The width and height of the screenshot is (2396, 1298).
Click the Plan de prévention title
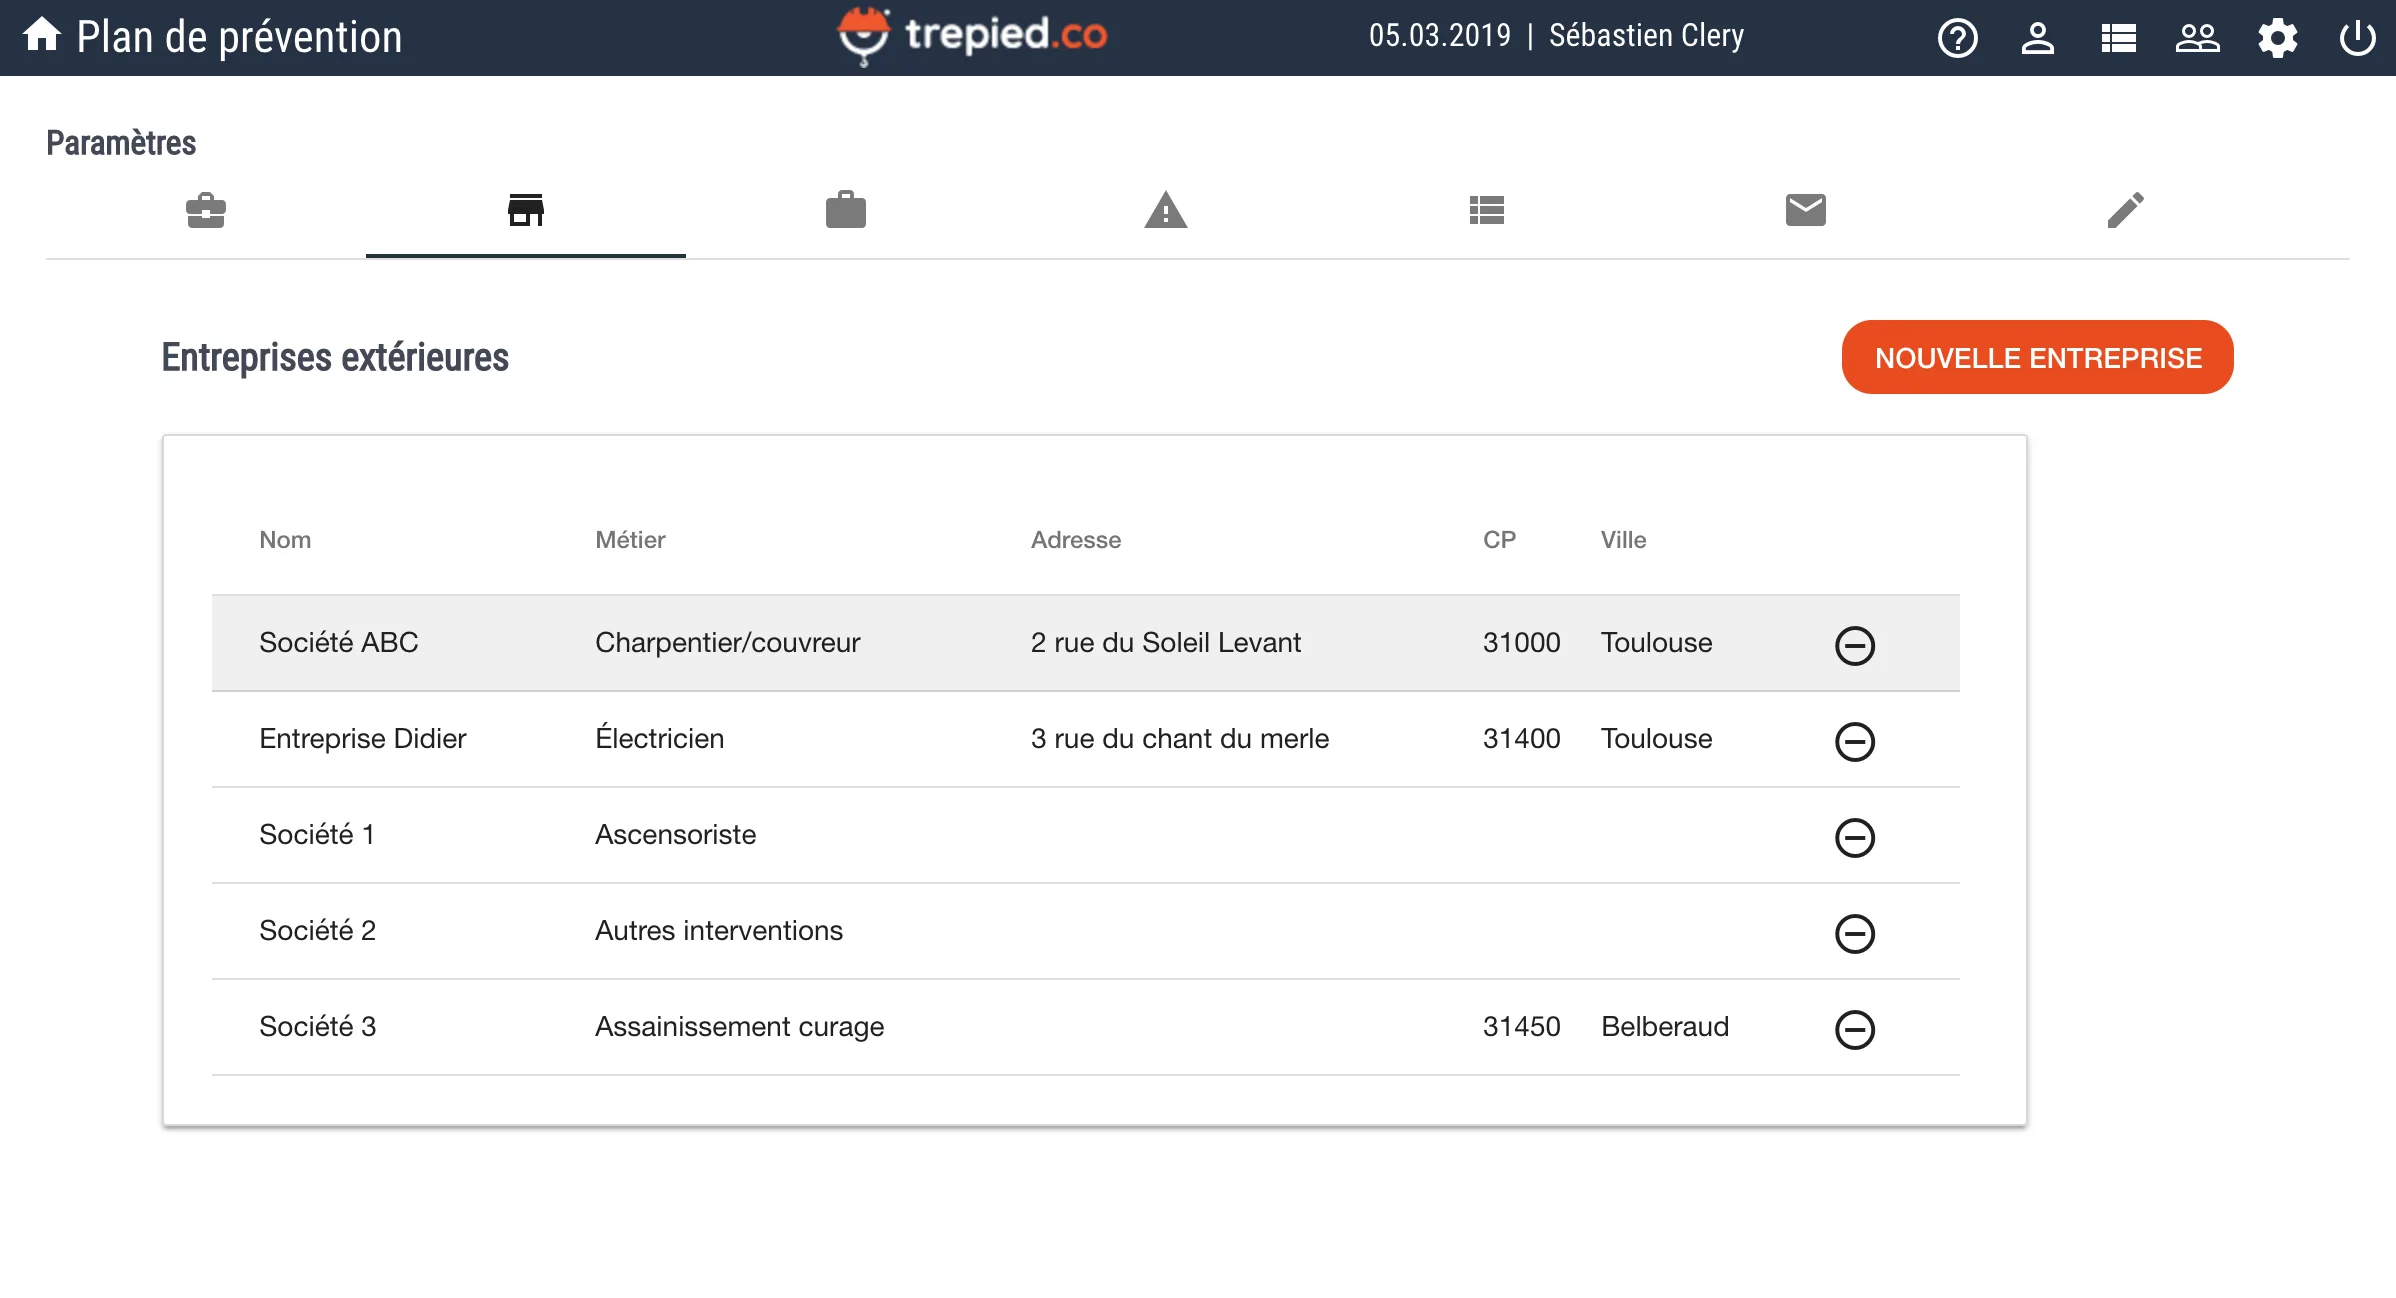pyautogui.click(x=239, y=37)
